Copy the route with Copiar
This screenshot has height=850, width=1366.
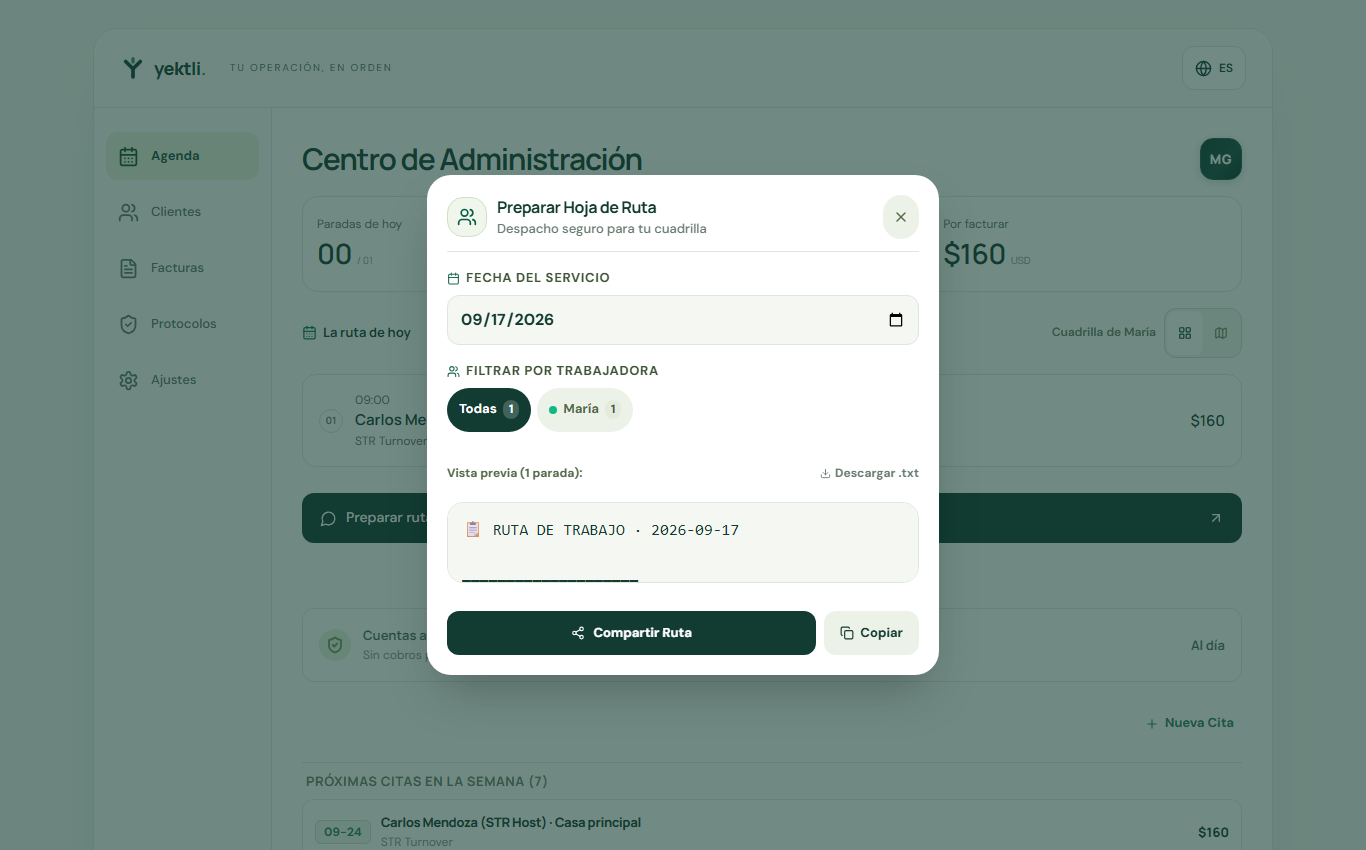pyautogui.click(x=871, y=633)
